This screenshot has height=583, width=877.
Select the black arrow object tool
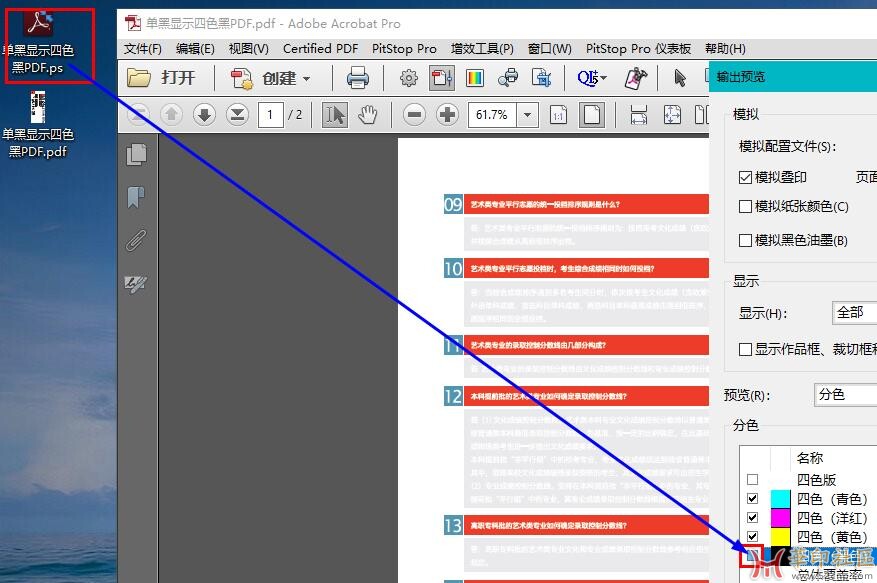pyautogui.click(x=680, y=78)
